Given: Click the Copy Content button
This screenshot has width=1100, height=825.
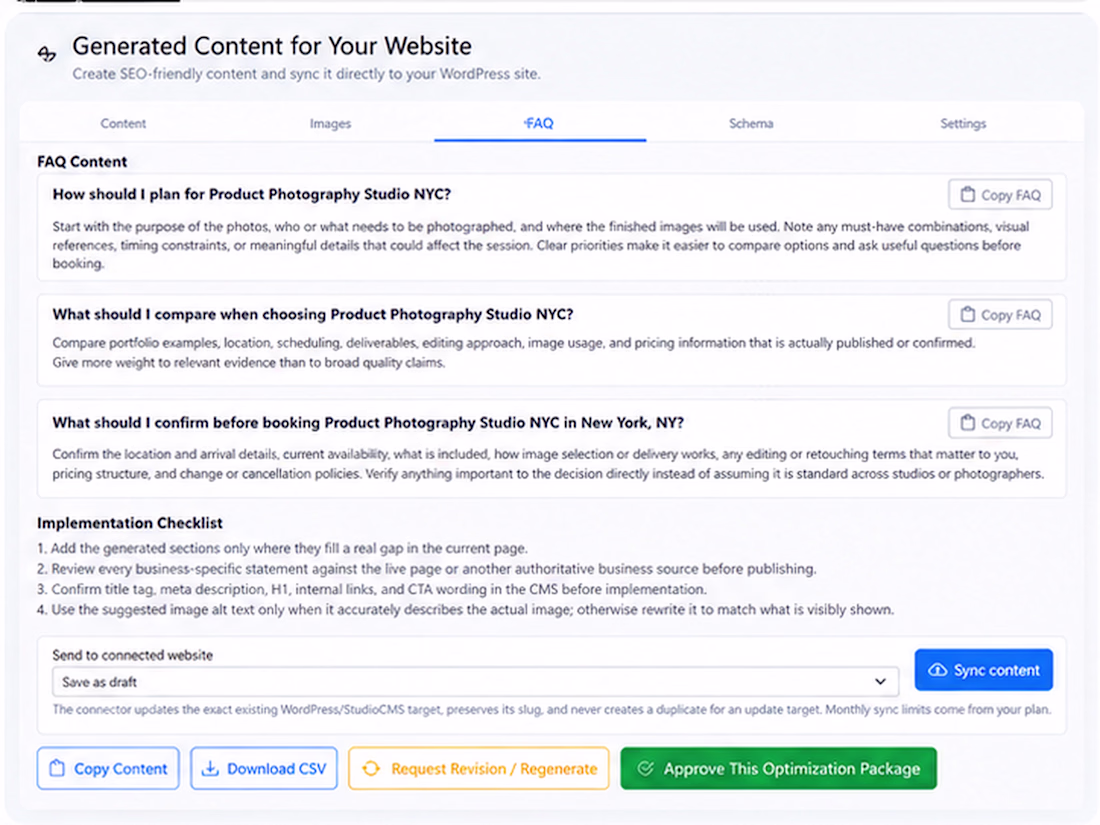Looking at the screenshot, I should click(108, 769).
